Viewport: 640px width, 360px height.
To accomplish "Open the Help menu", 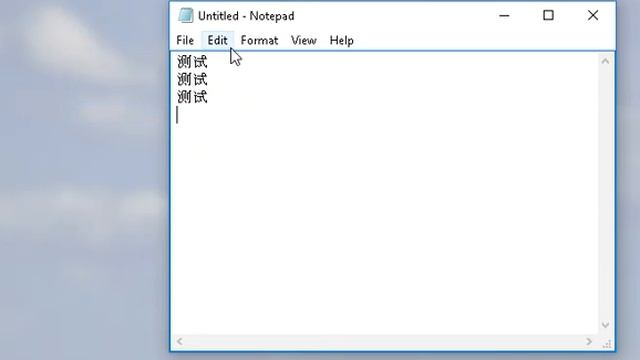I will [342, 40].
